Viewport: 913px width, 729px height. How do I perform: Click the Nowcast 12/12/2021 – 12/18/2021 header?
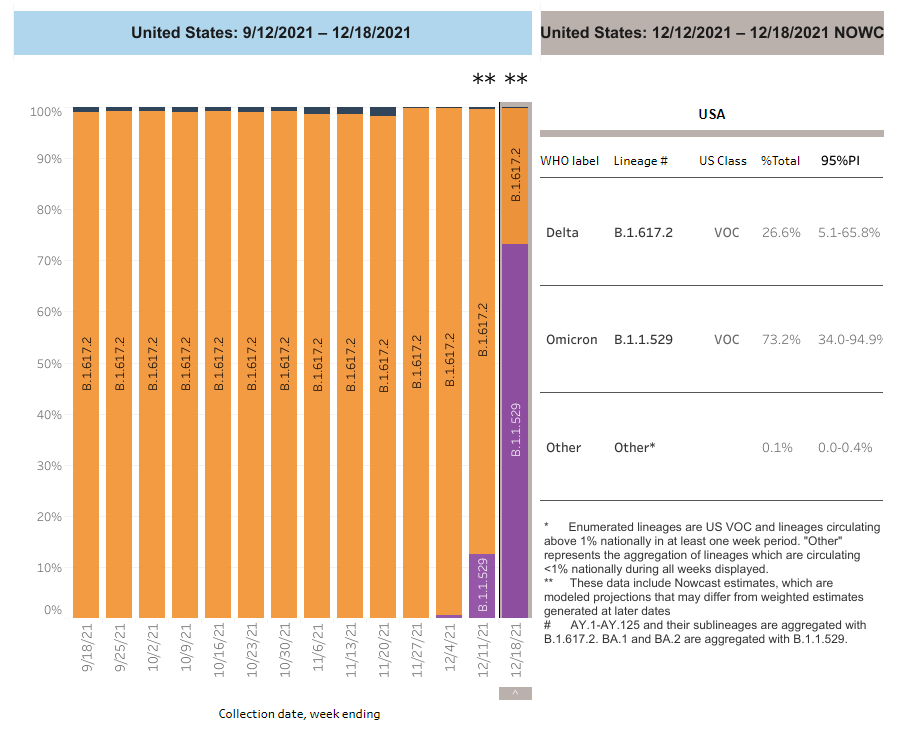coord(712,33)
